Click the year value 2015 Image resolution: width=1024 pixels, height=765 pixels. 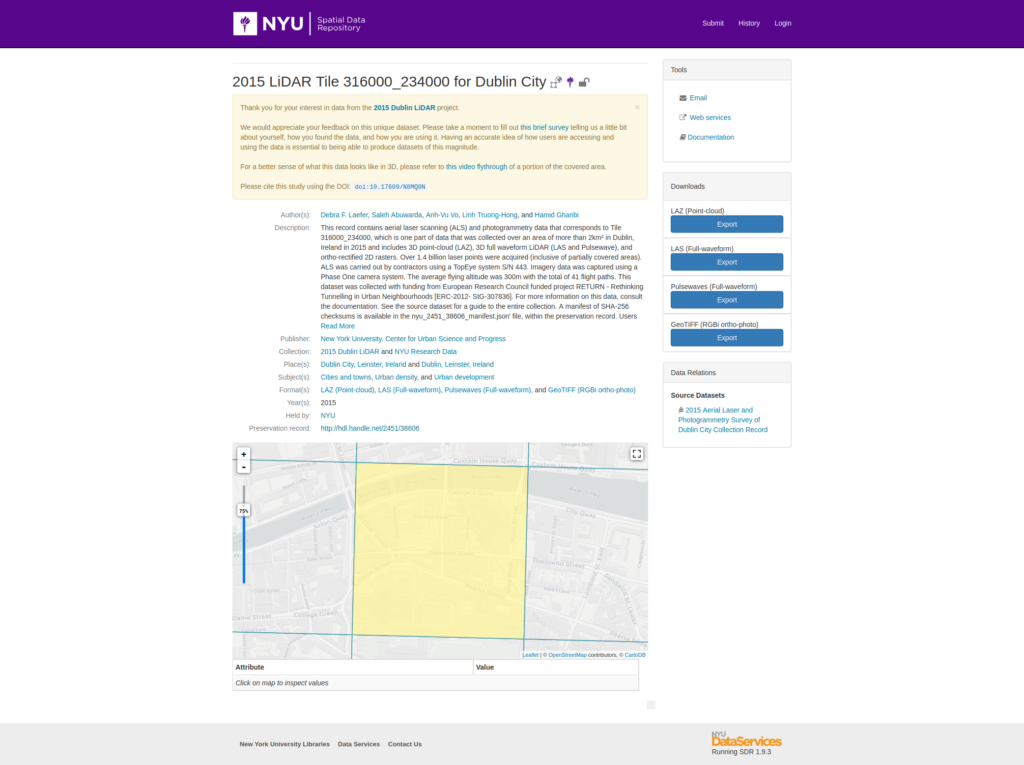pos(328,403)
